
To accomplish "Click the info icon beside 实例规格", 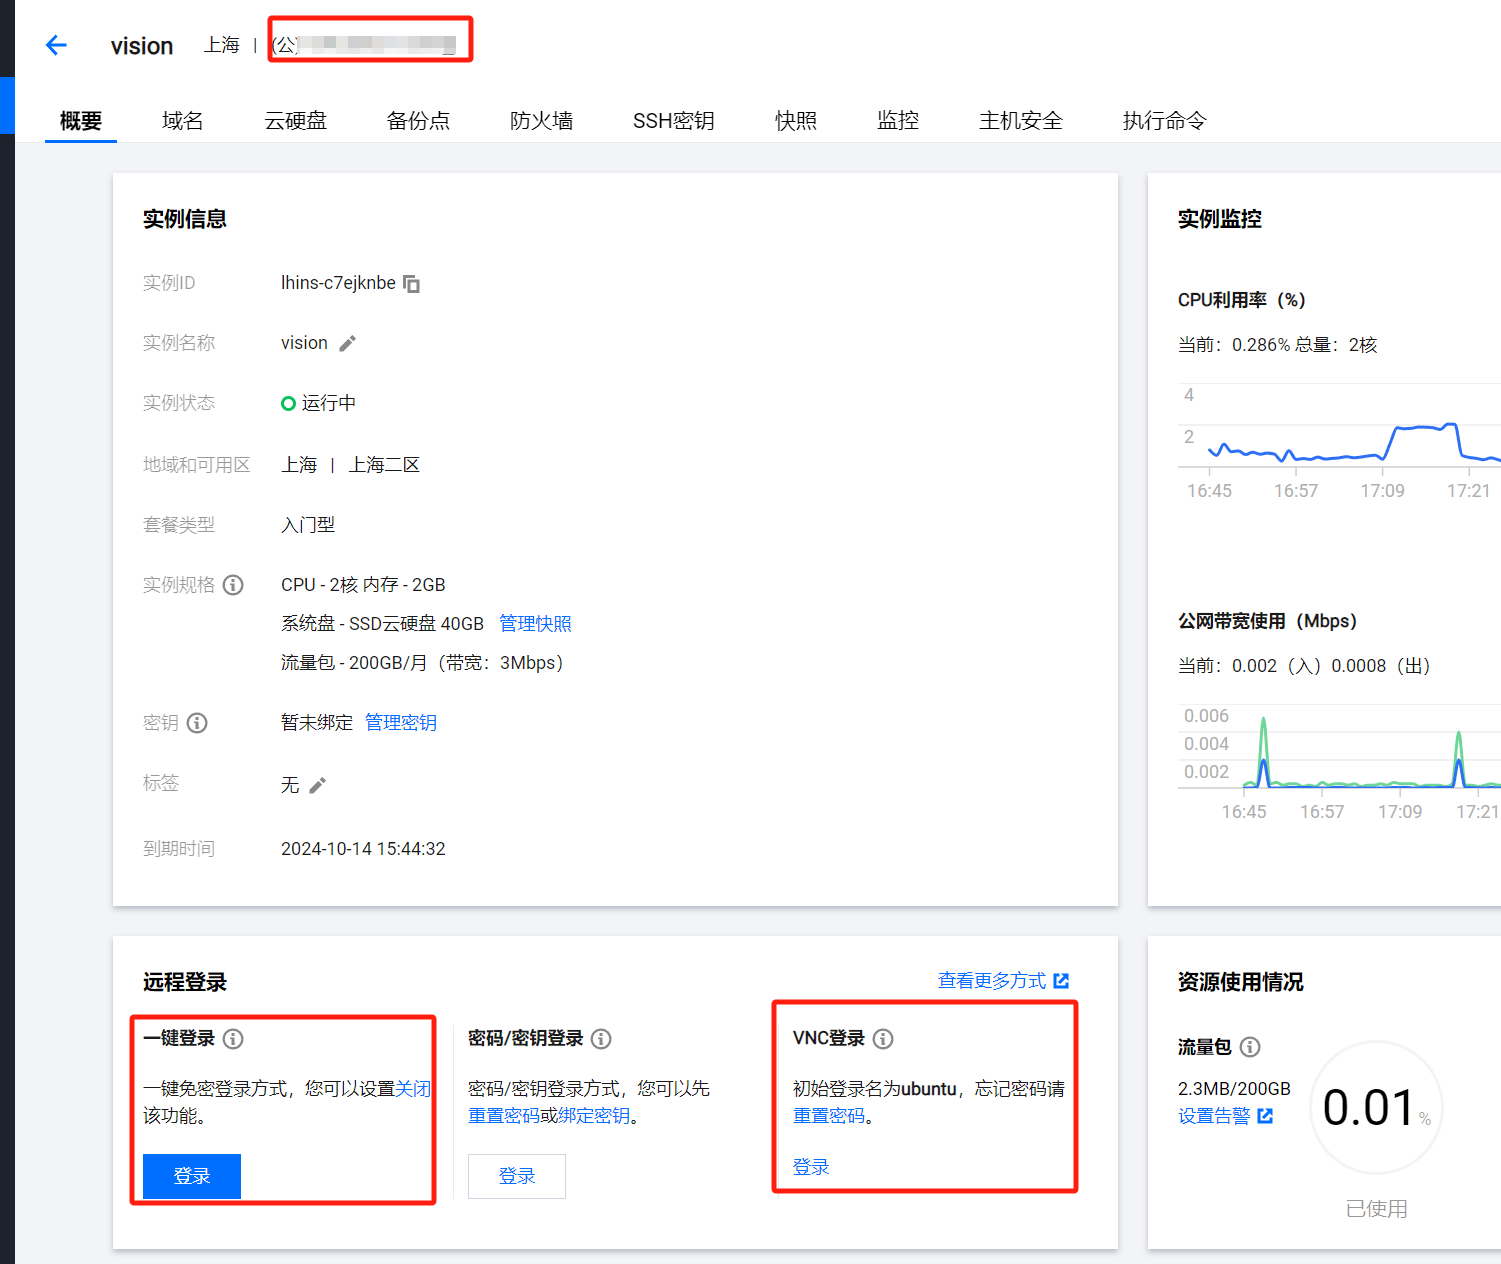I will [233, 585].
